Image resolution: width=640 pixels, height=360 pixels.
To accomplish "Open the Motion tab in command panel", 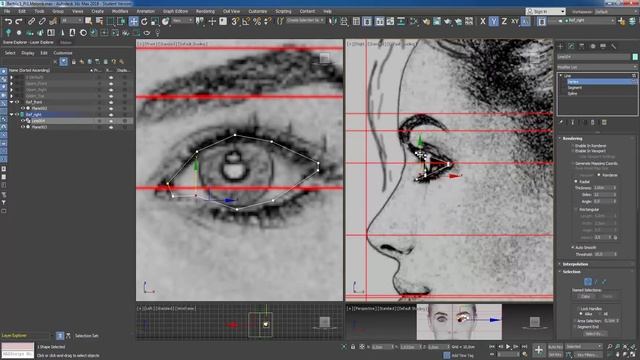I will [593, 47].
